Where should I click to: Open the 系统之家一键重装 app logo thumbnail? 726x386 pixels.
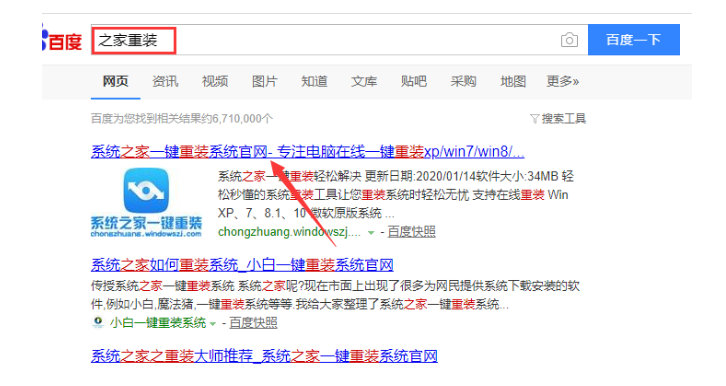click(x=146, y=203)
